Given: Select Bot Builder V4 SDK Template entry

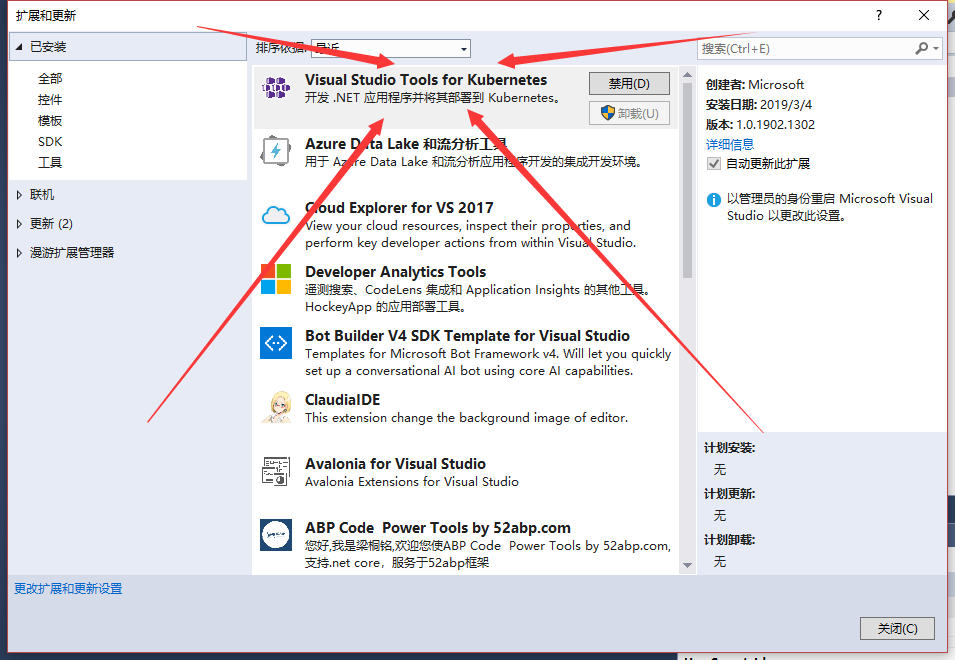Looking at the screenshot, I should [x=465, y=352].
